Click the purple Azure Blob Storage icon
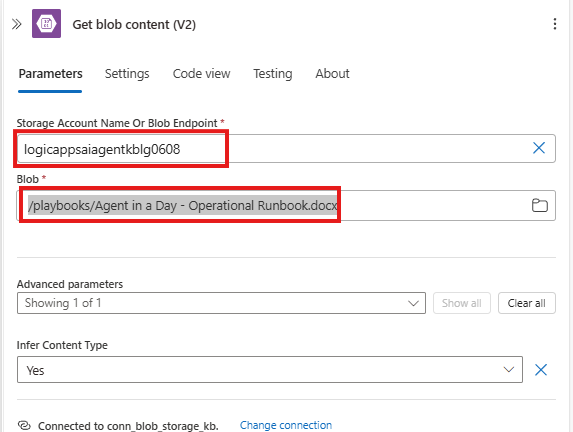 click(x=46, y=24)
